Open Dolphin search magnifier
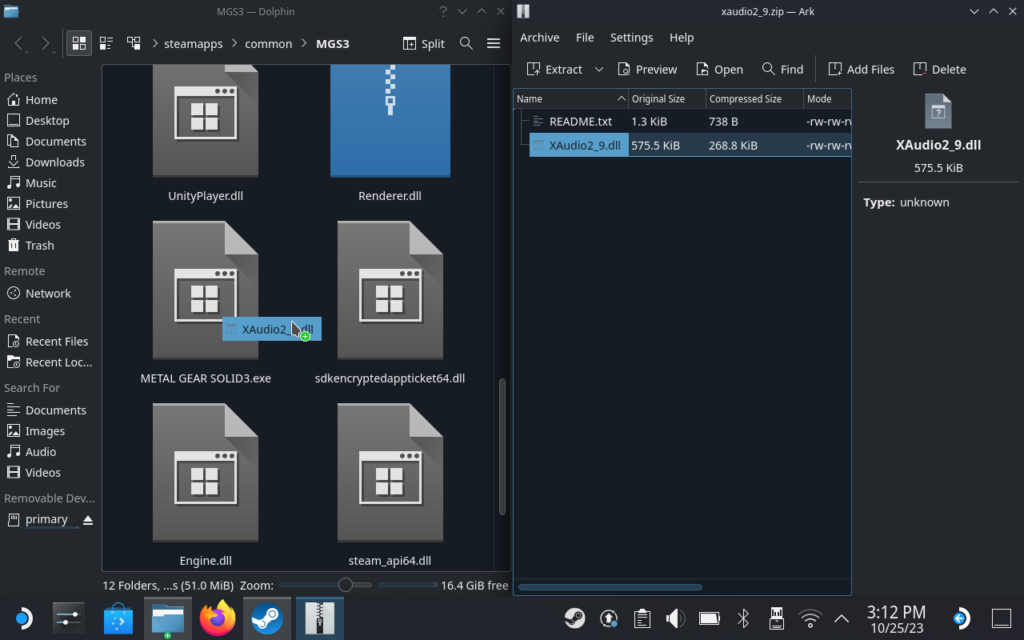 466,44
